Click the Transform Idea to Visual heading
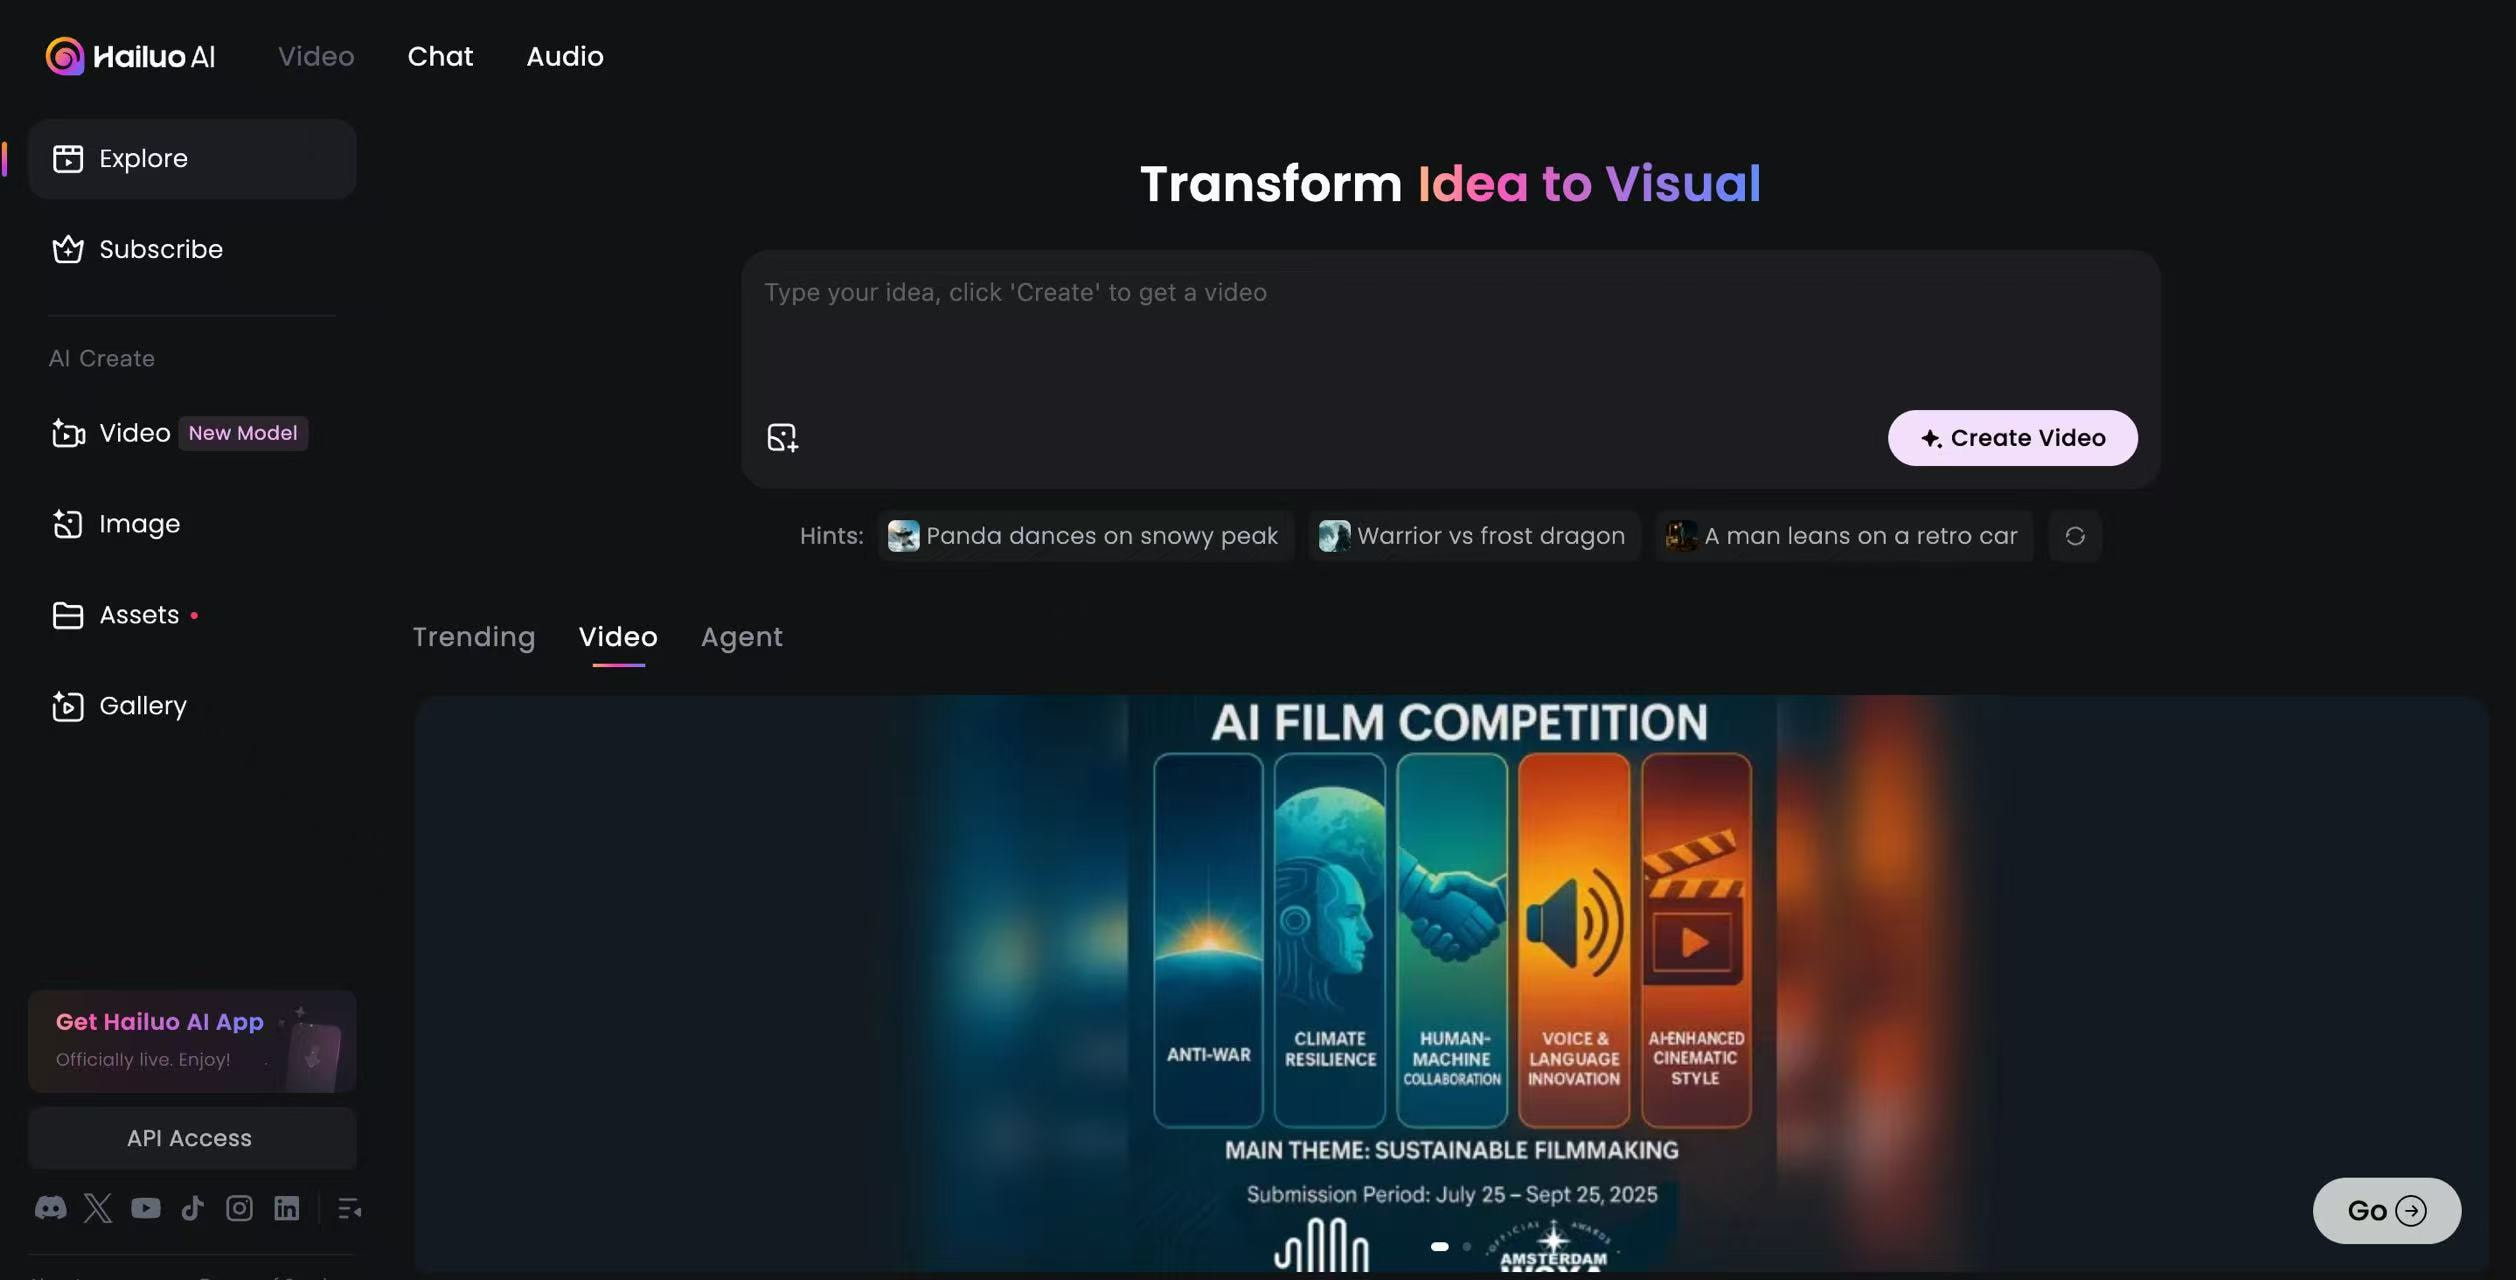 point(1450,184)
